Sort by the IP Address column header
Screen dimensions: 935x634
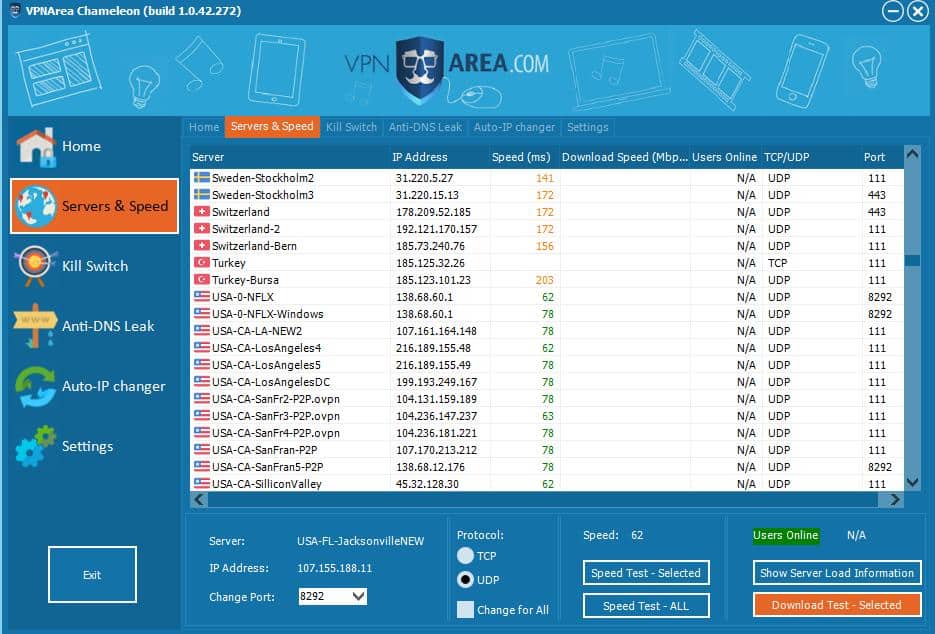tap(439, 157)
